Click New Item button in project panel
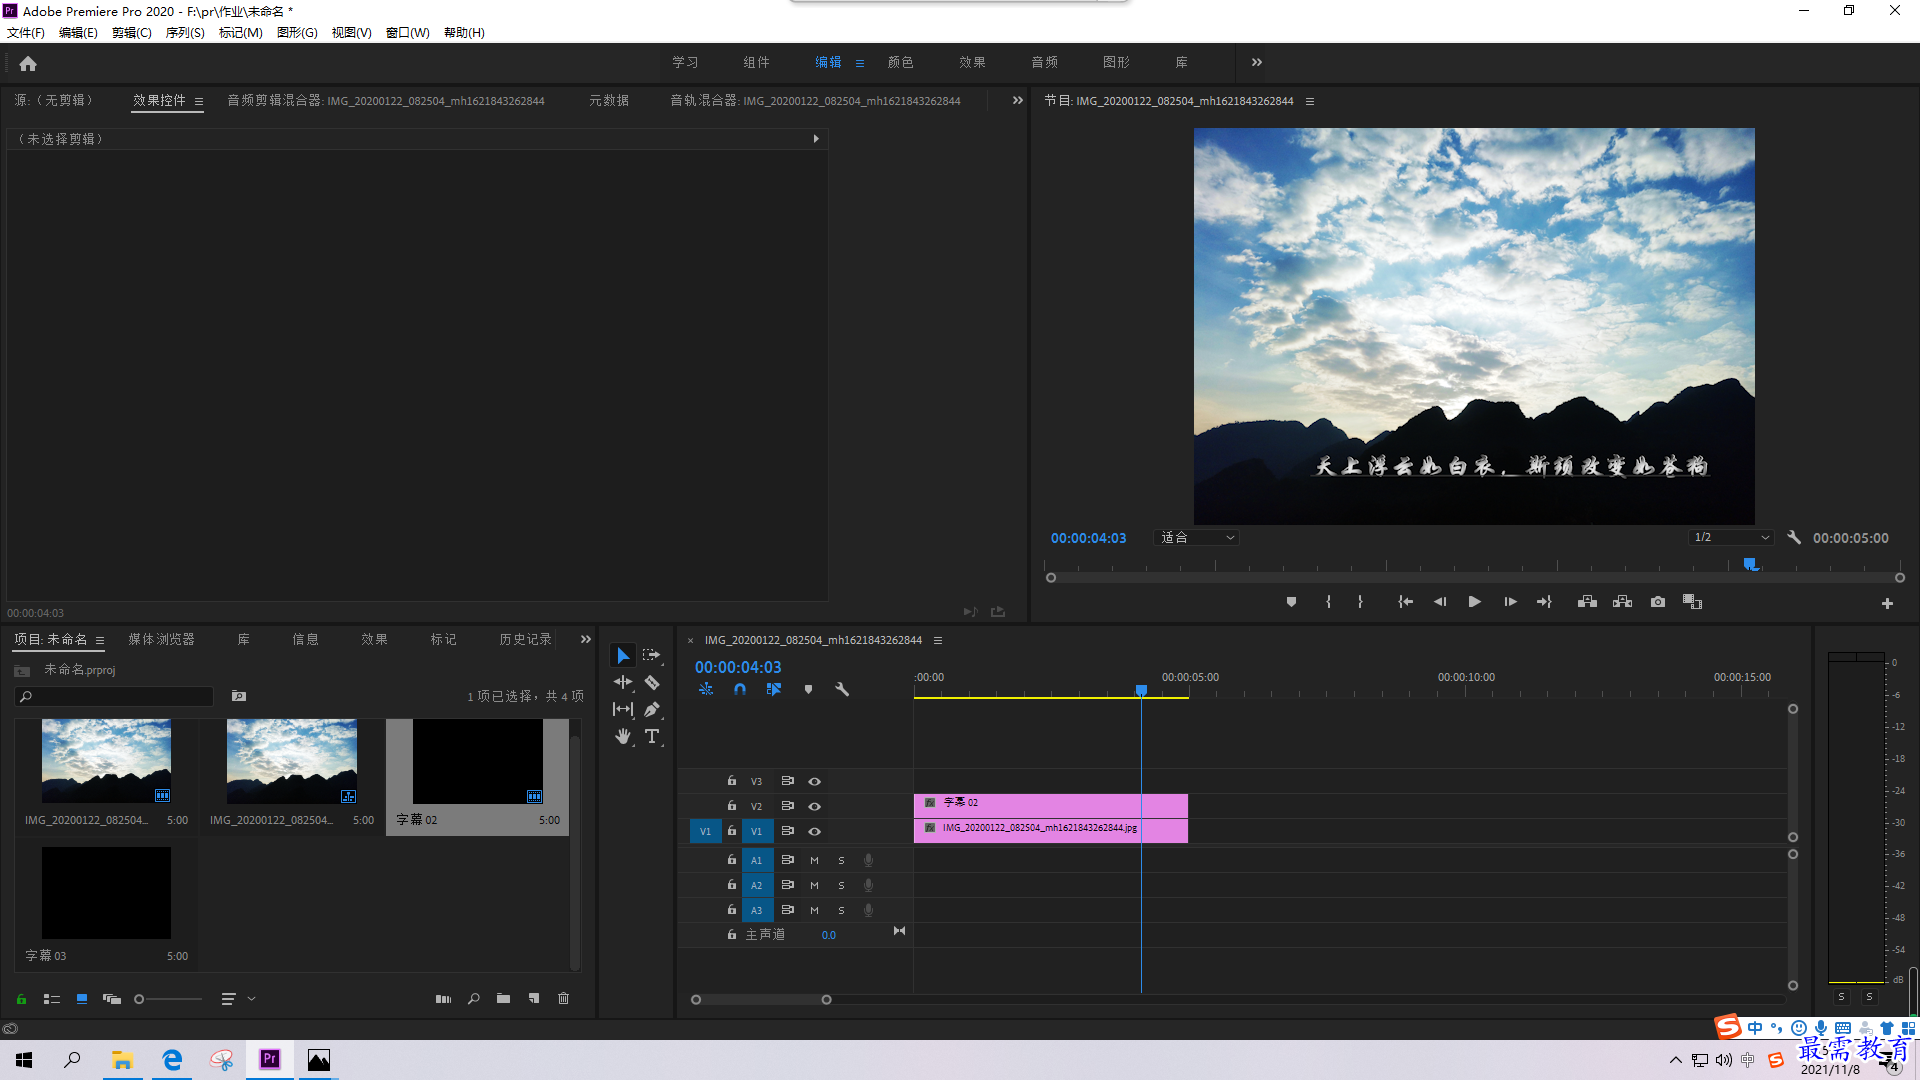This screenshot has height=1080, width=1920. point(534,999)
